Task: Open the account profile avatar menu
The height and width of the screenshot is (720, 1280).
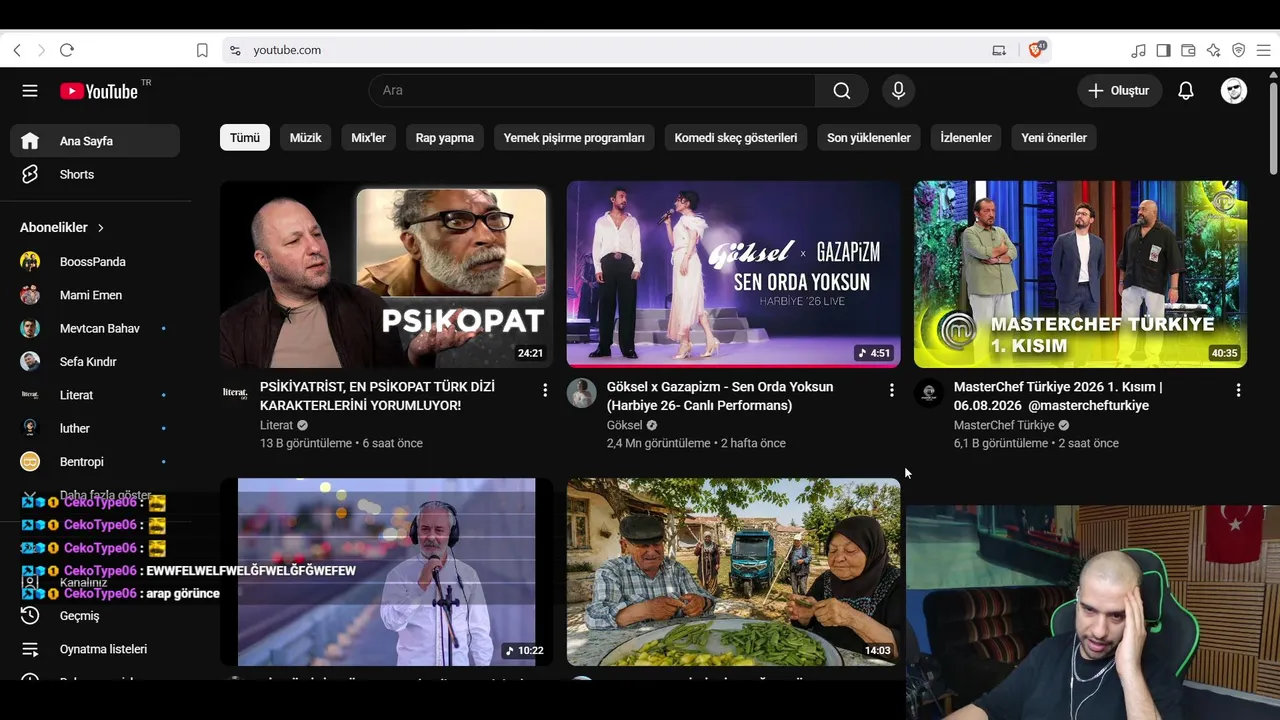Action: pyautogui.click(x=1234, y=91)
